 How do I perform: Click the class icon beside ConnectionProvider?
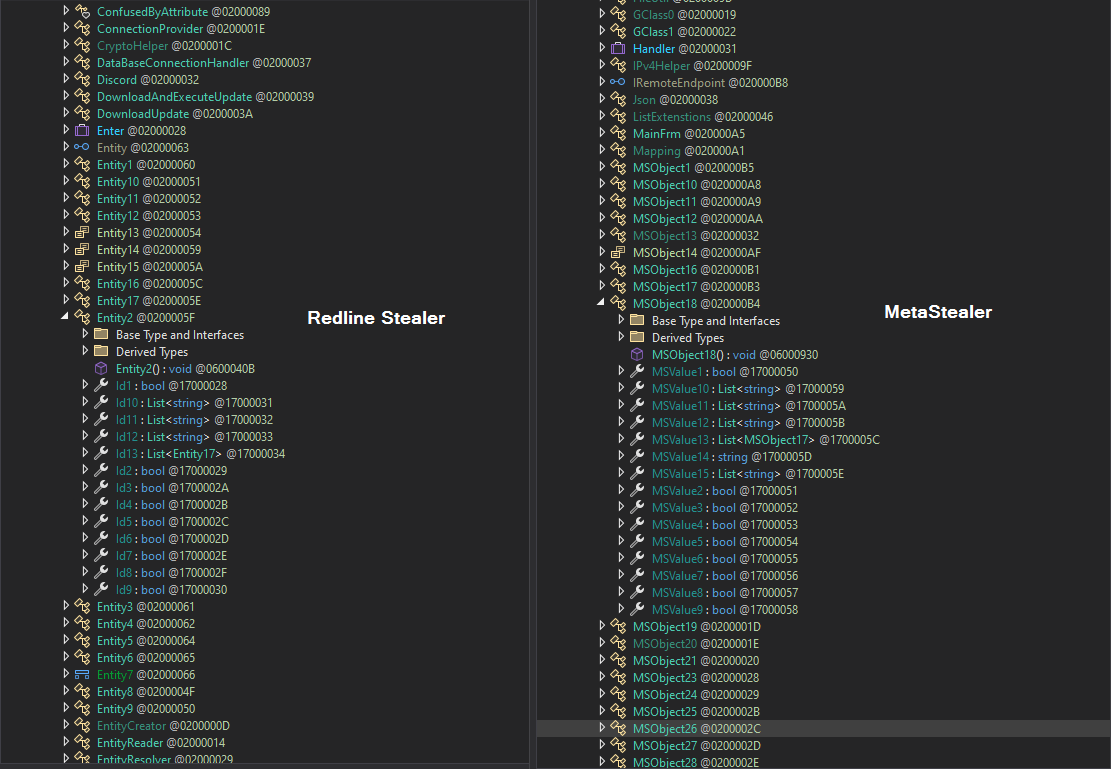(82, 29)
